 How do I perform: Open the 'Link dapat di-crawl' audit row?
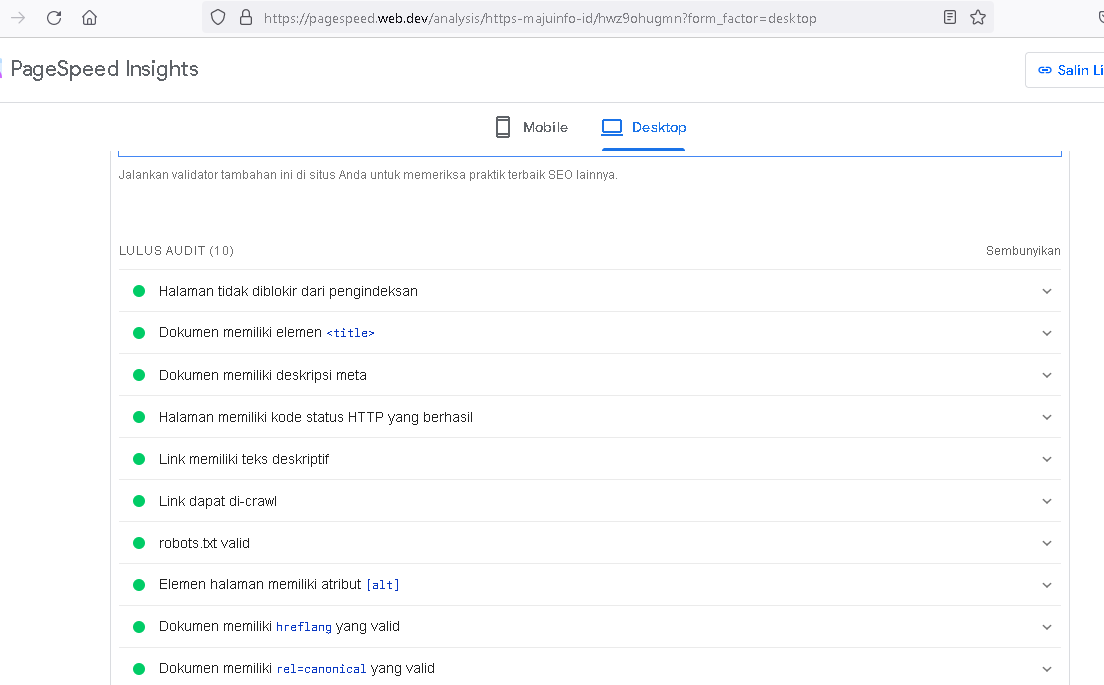[x=218, y=501]
